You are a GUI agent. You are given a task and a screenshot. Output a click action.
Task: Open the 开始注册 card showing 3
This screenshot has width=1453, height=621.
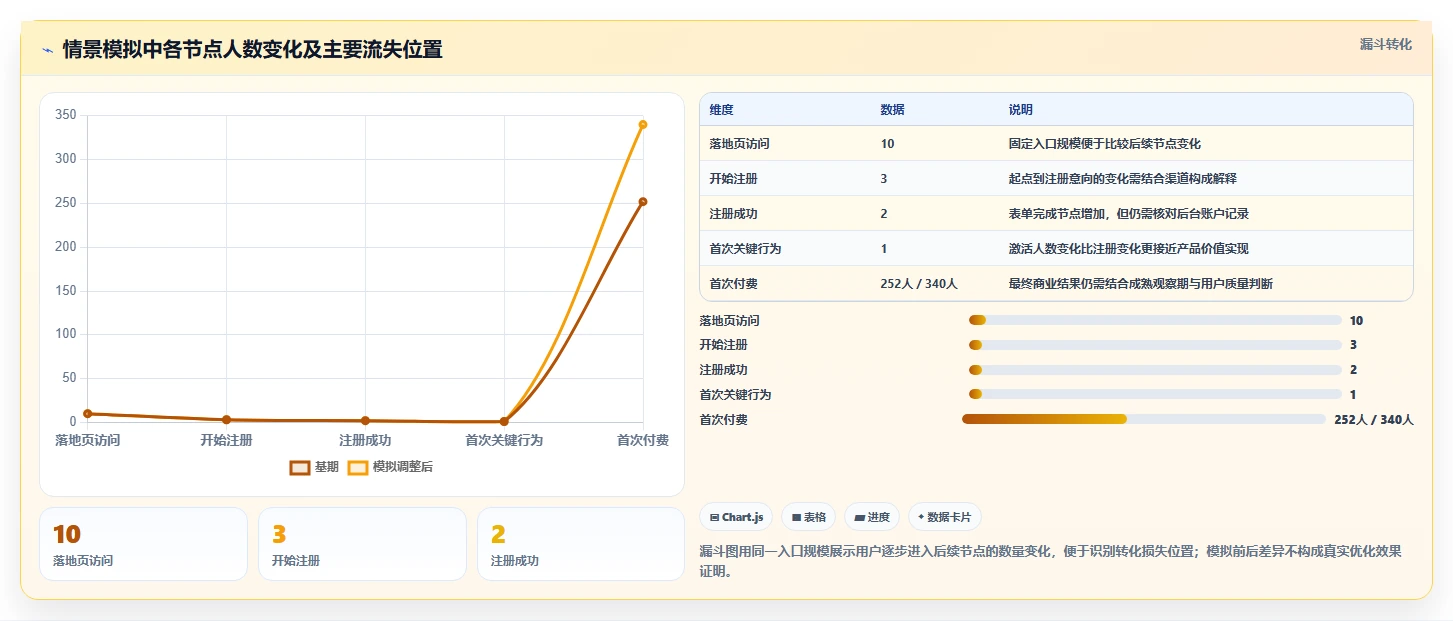362,544
